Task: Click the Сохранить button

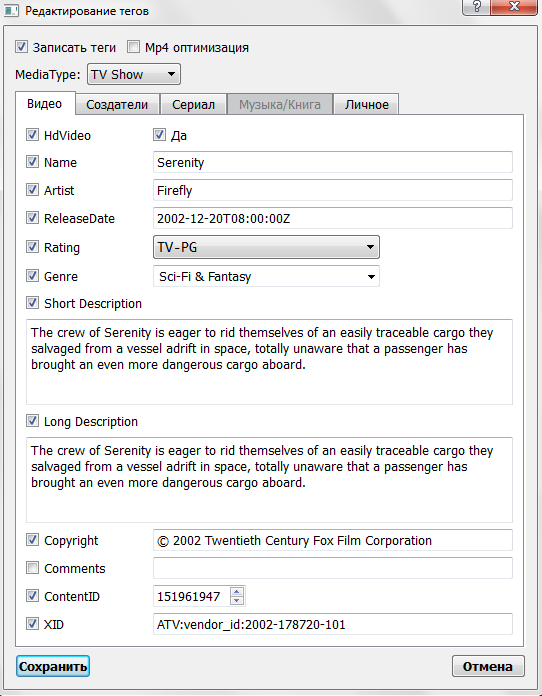Action: [53, 666]
